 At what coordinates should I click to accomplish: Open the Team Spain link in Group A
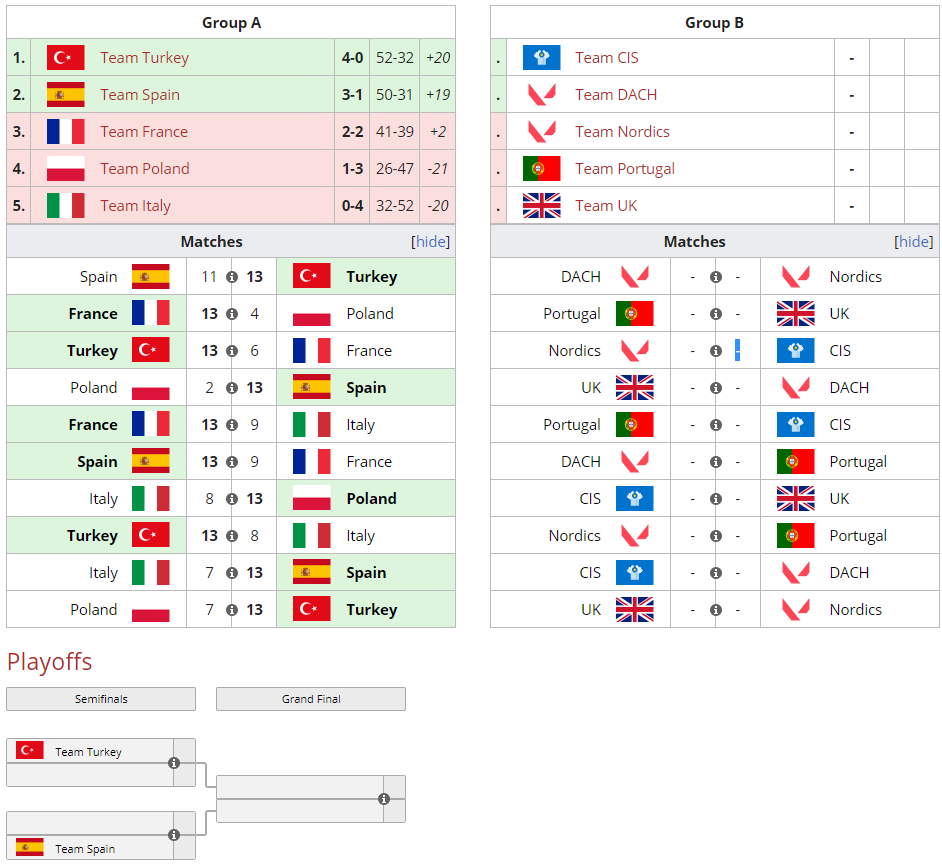[140, 95]
